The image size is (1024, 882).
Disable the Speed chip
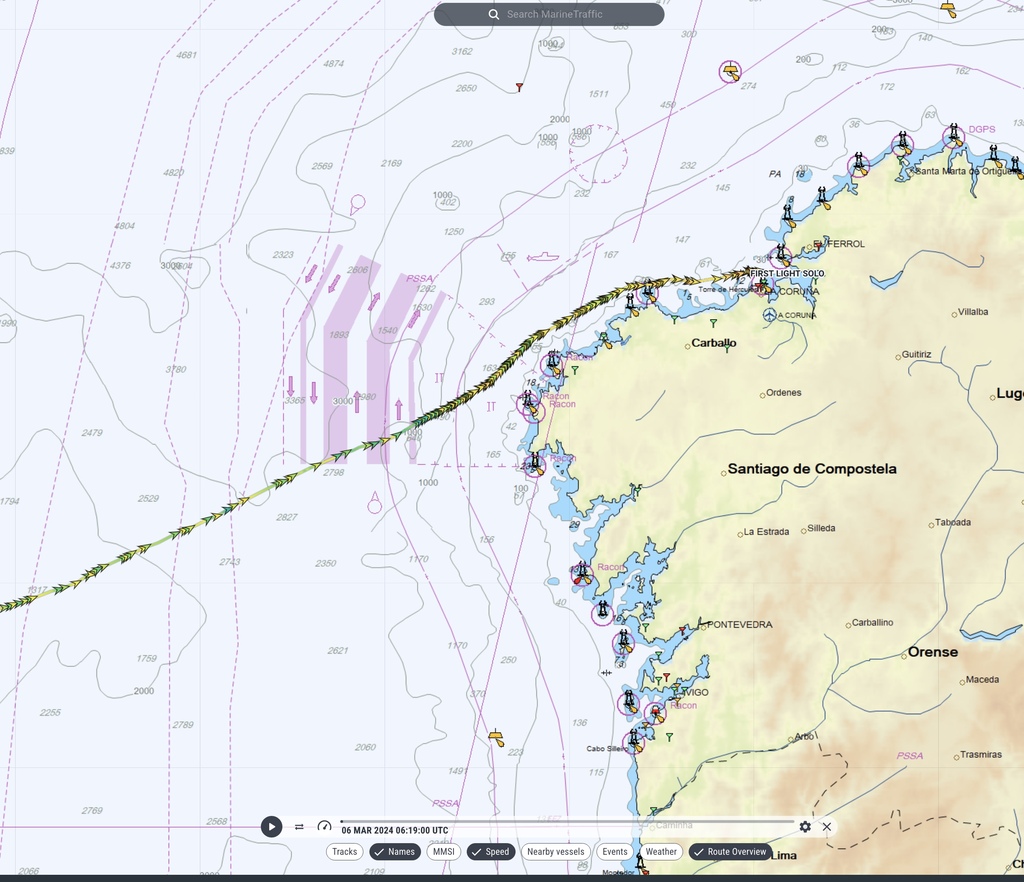490,851
